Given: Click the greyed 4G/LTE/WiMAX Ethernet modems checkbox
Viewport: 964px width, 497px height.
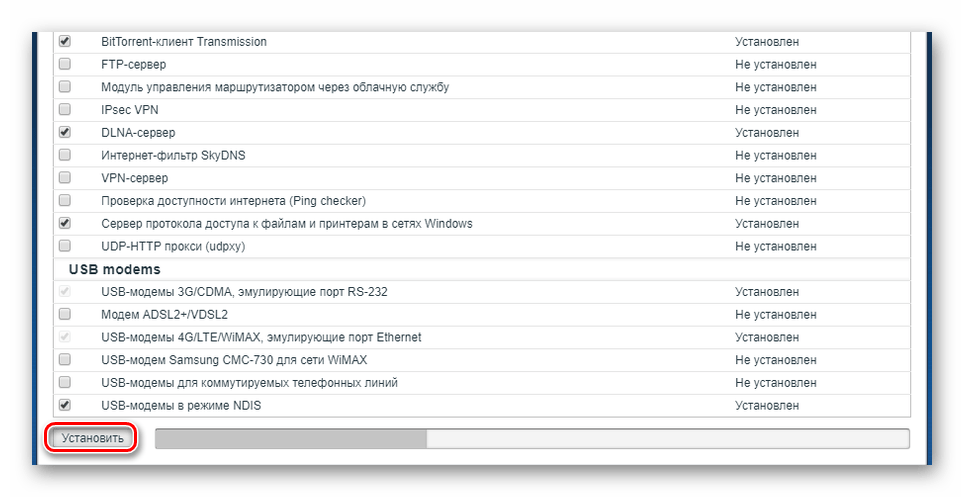Looking at the screenshot, I should pos(65,337).
